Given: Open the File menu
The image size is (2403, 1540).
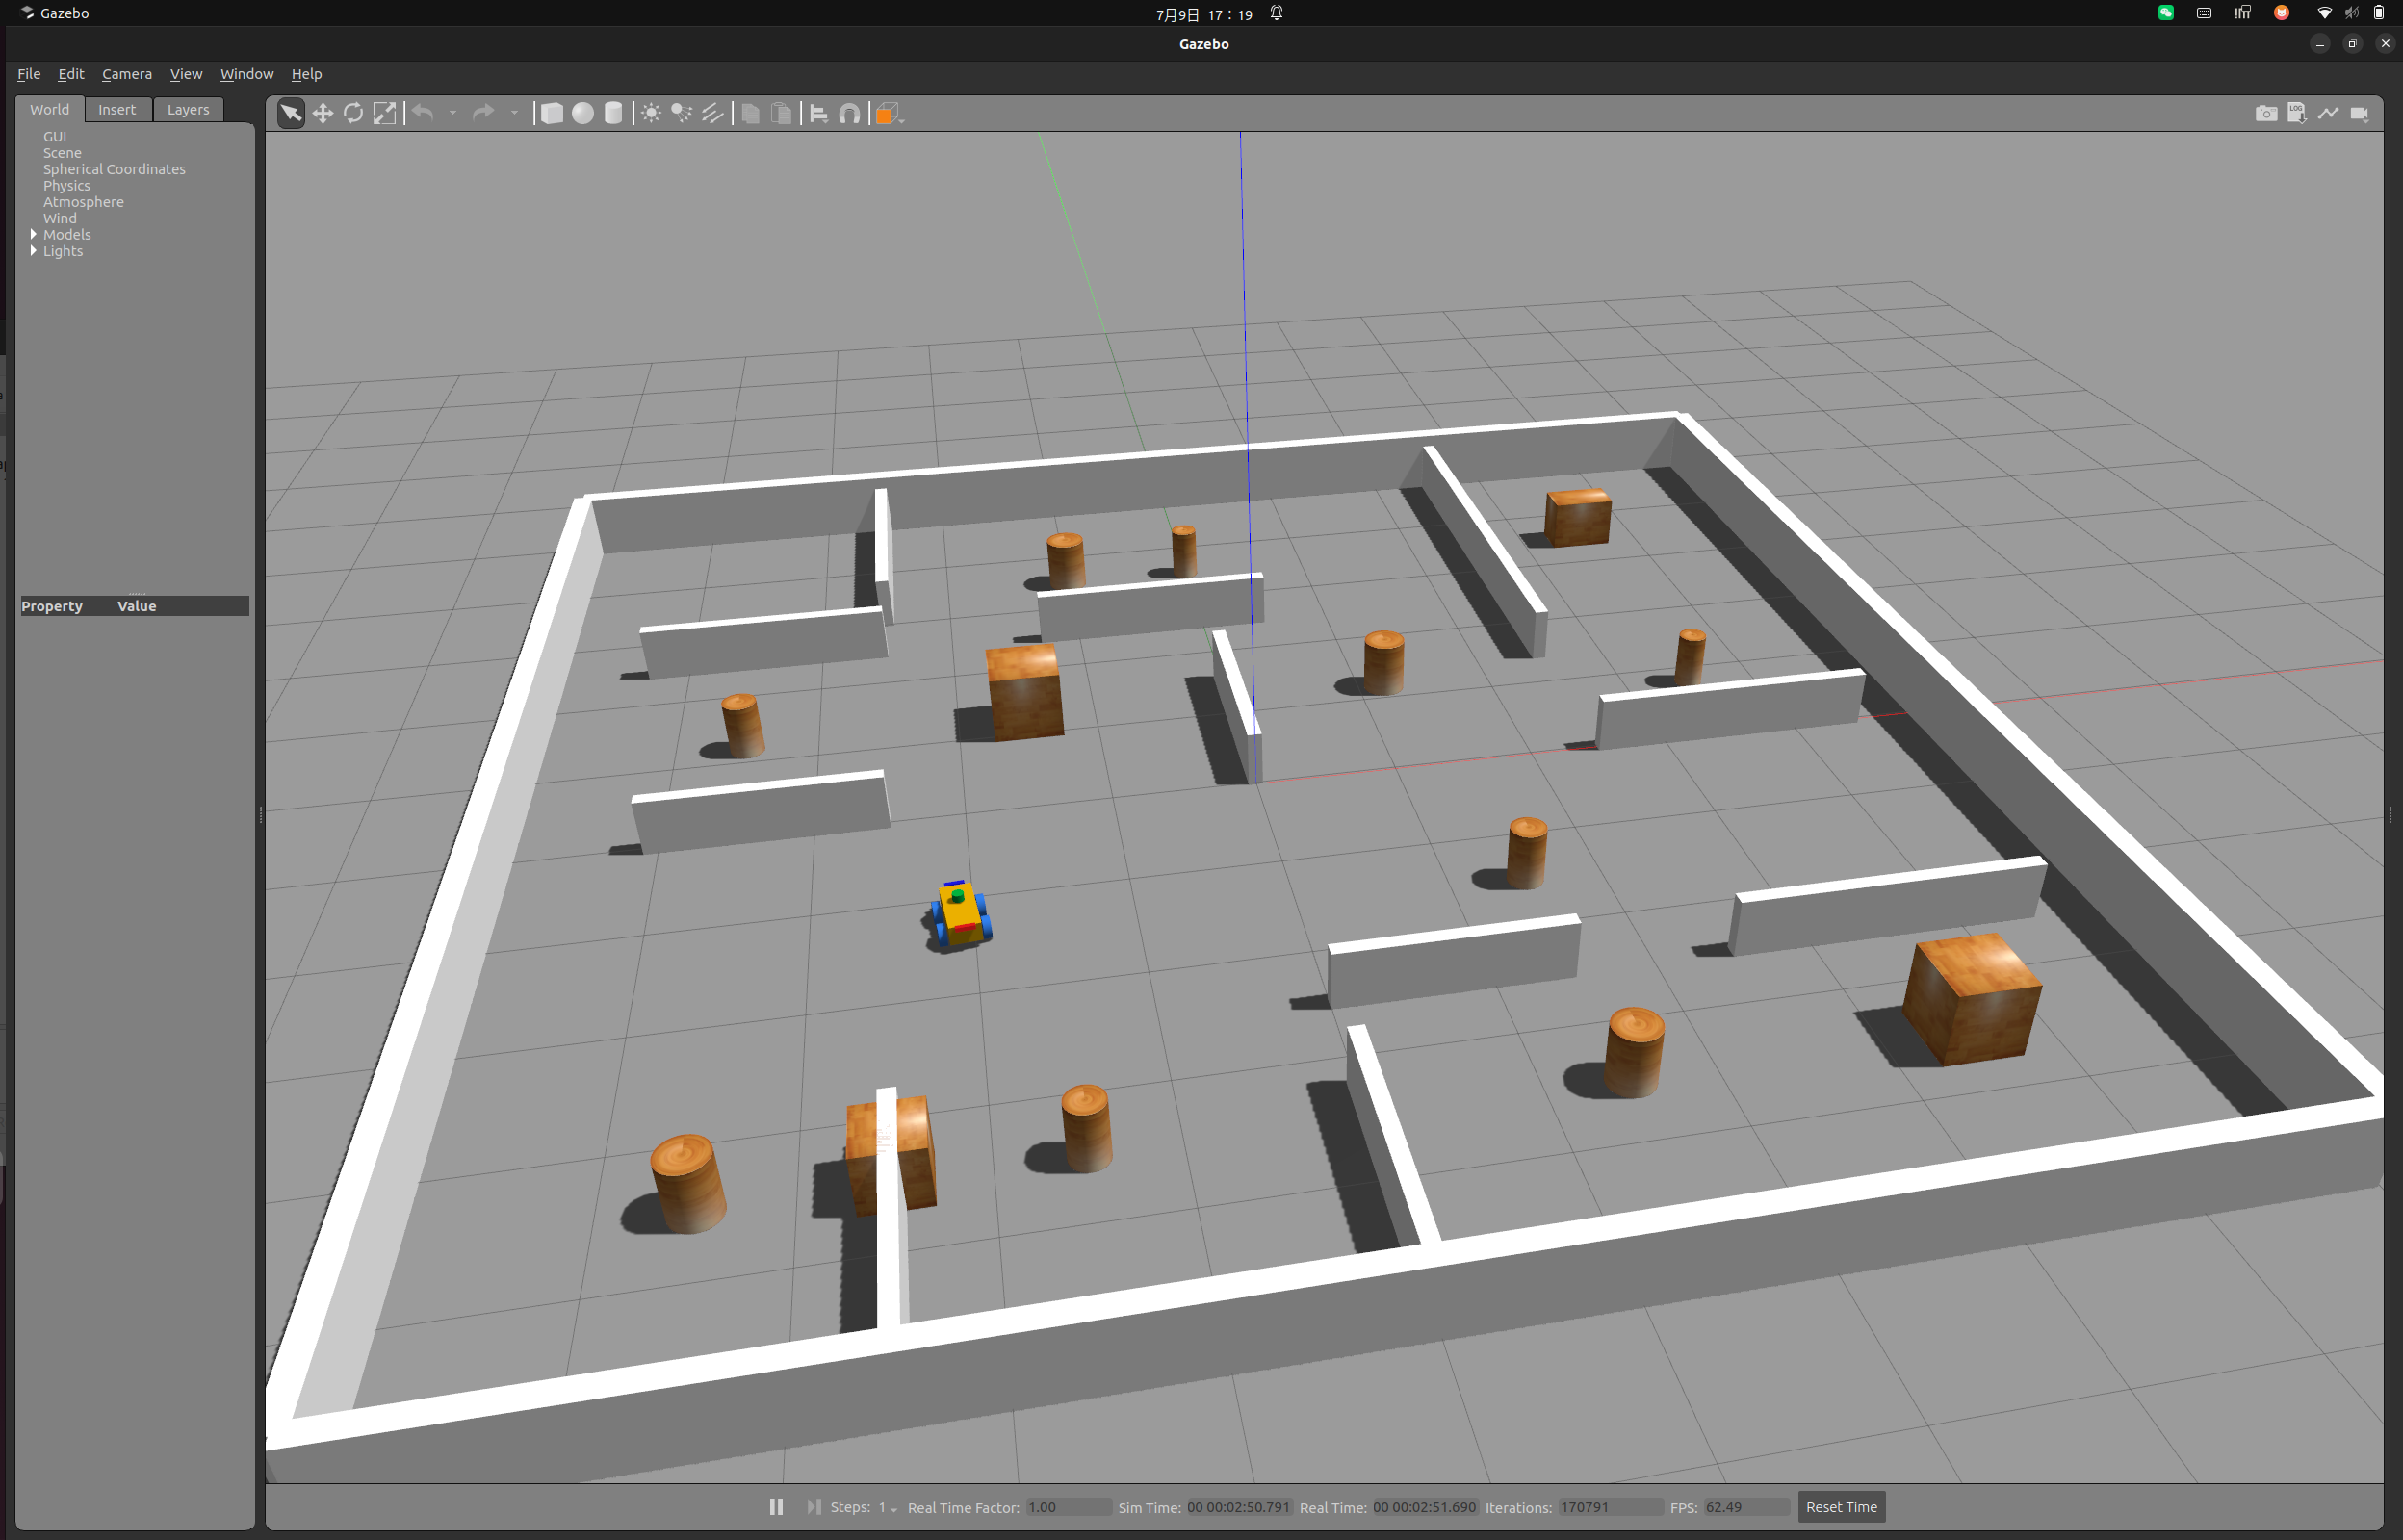Looking at the screenshot, I should tap(29, 74).
